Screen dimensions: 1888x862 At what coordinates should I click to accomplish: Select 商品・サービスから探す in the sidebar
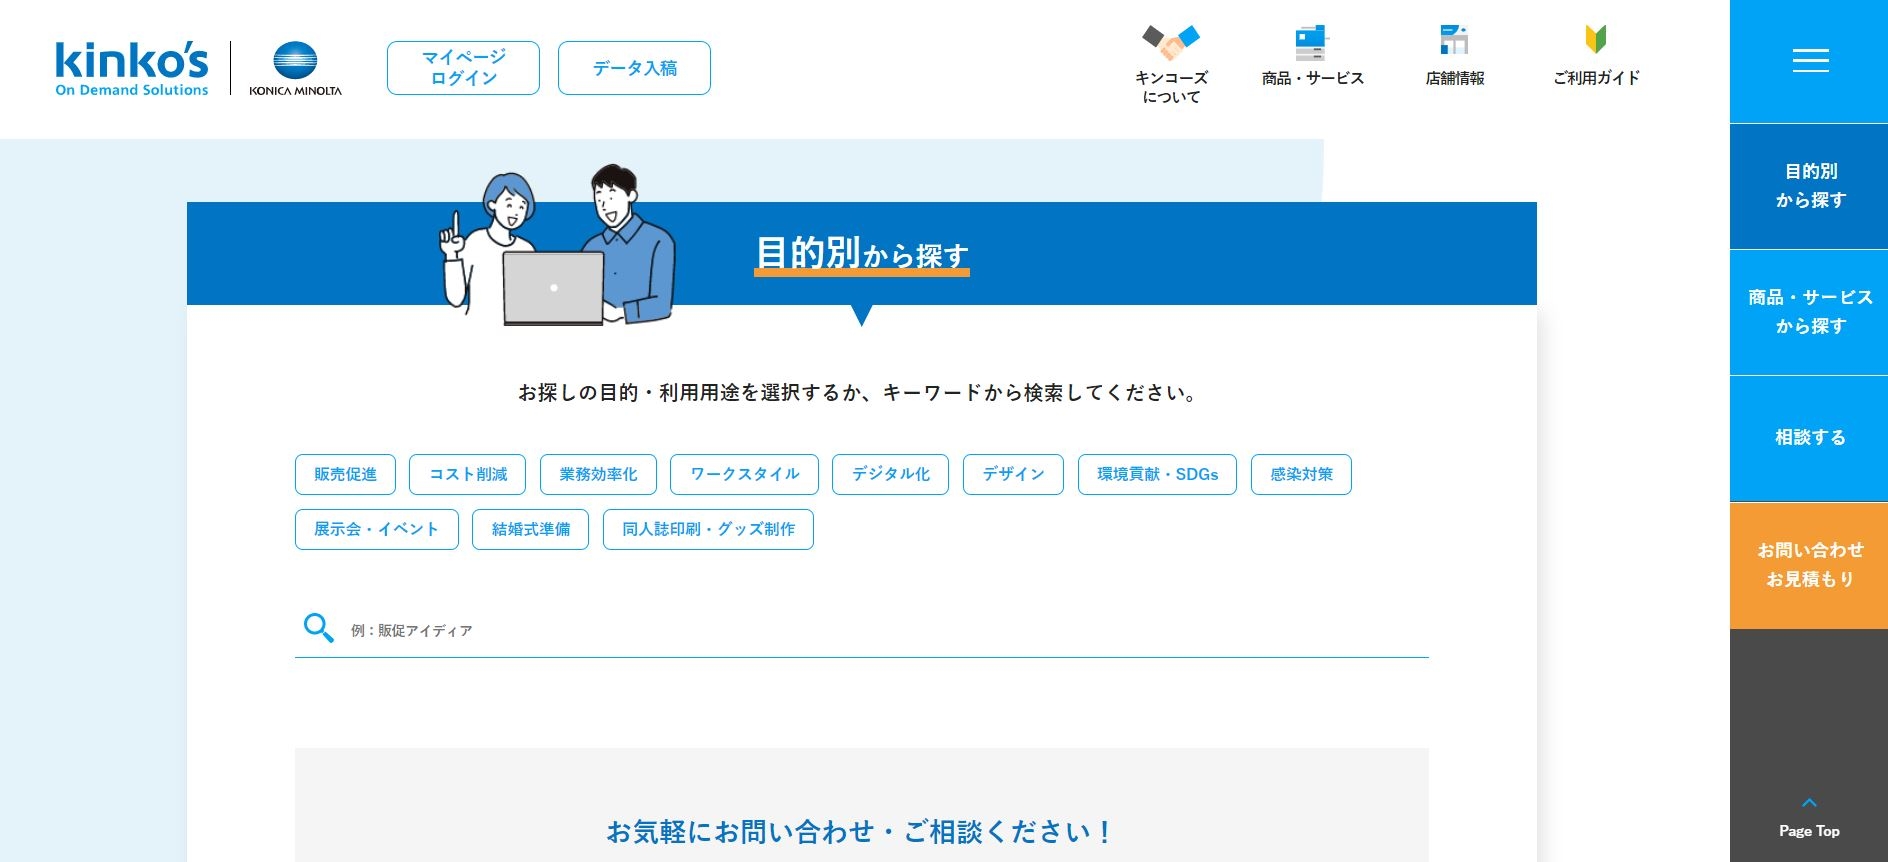[1809, 312]
